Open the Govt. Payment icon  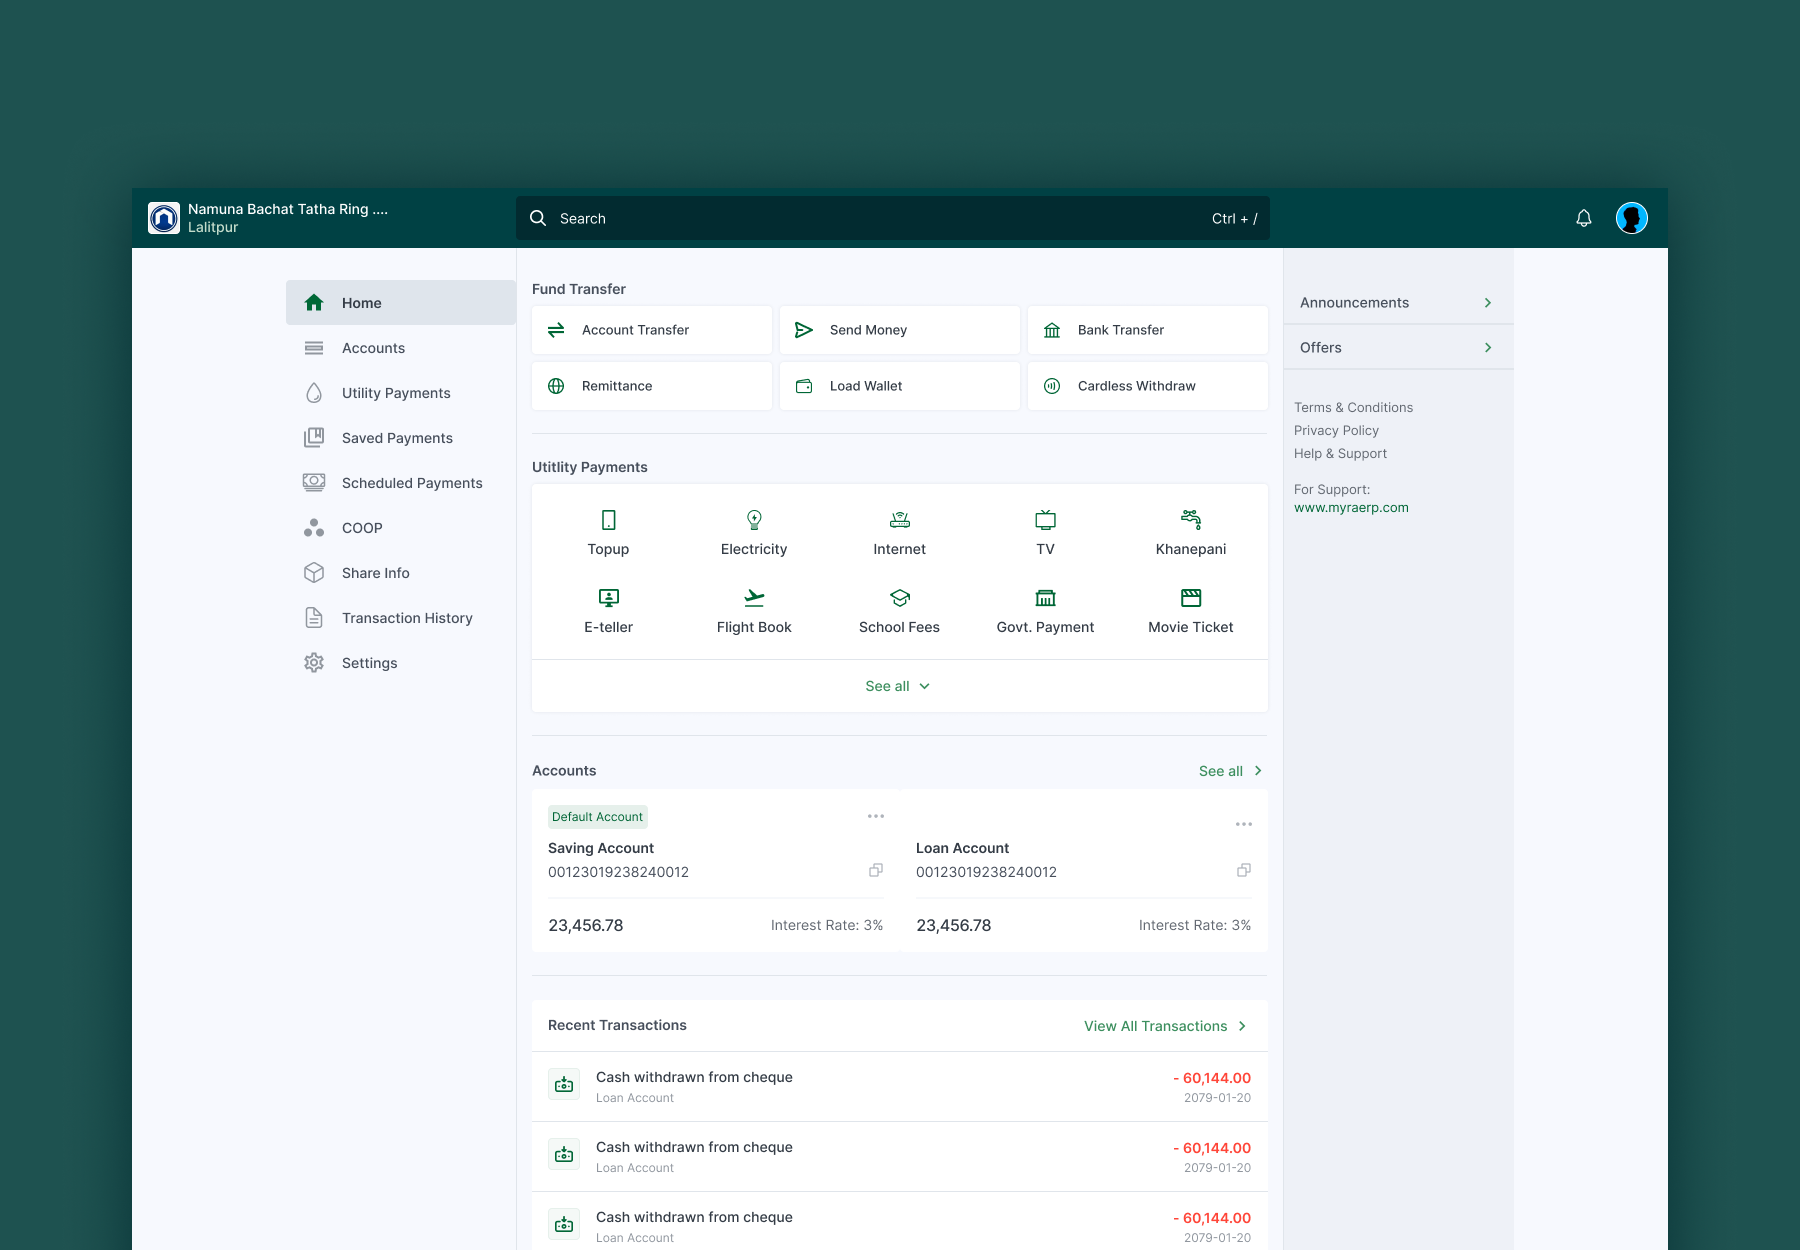pos(1045,598)
